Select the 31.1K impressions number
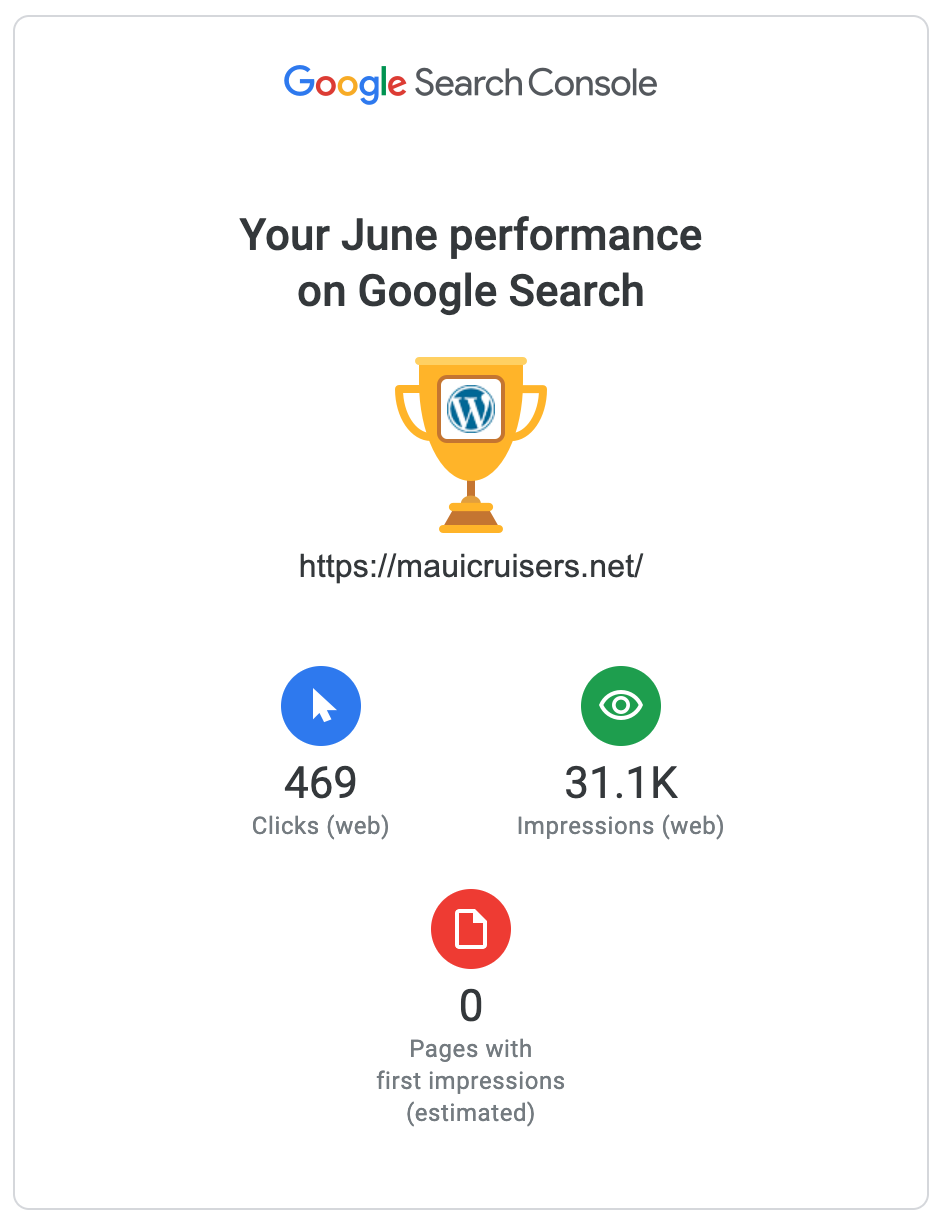944x1224 pixels. point(621,782)
